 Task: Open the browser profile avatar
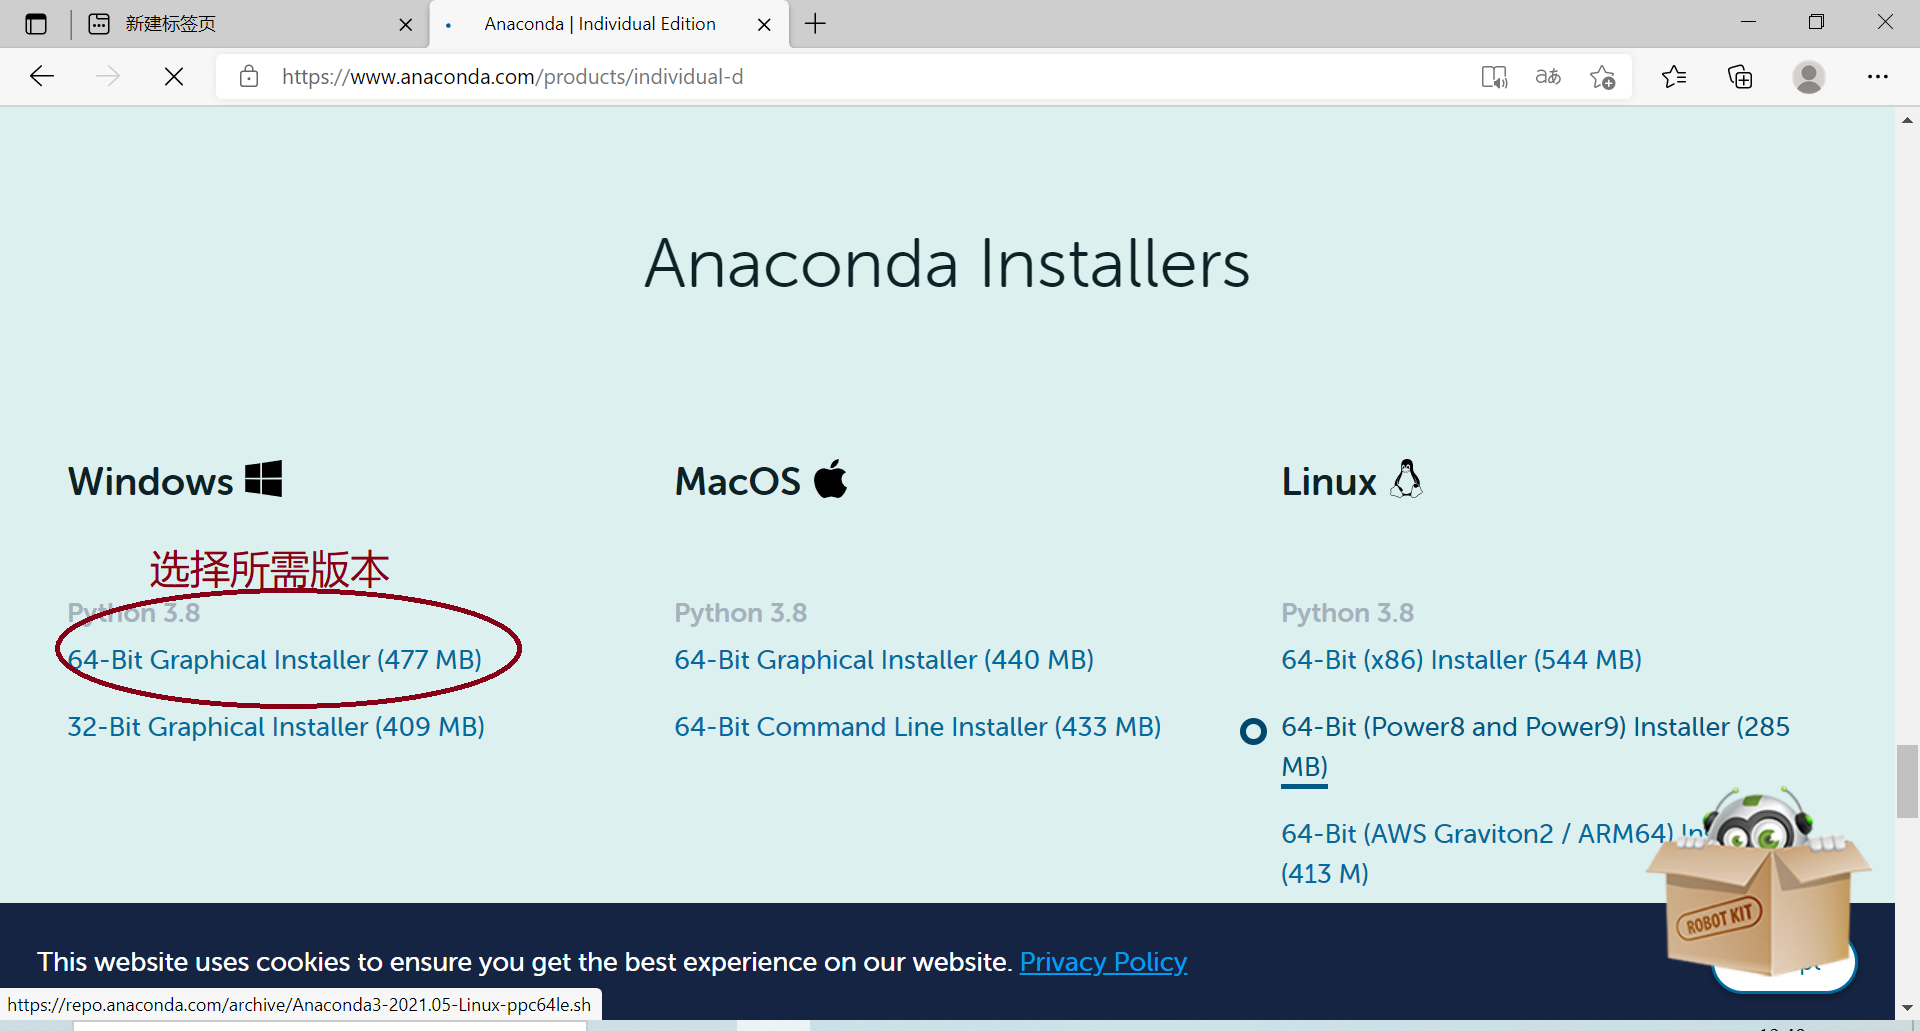tap(1810, 76)
